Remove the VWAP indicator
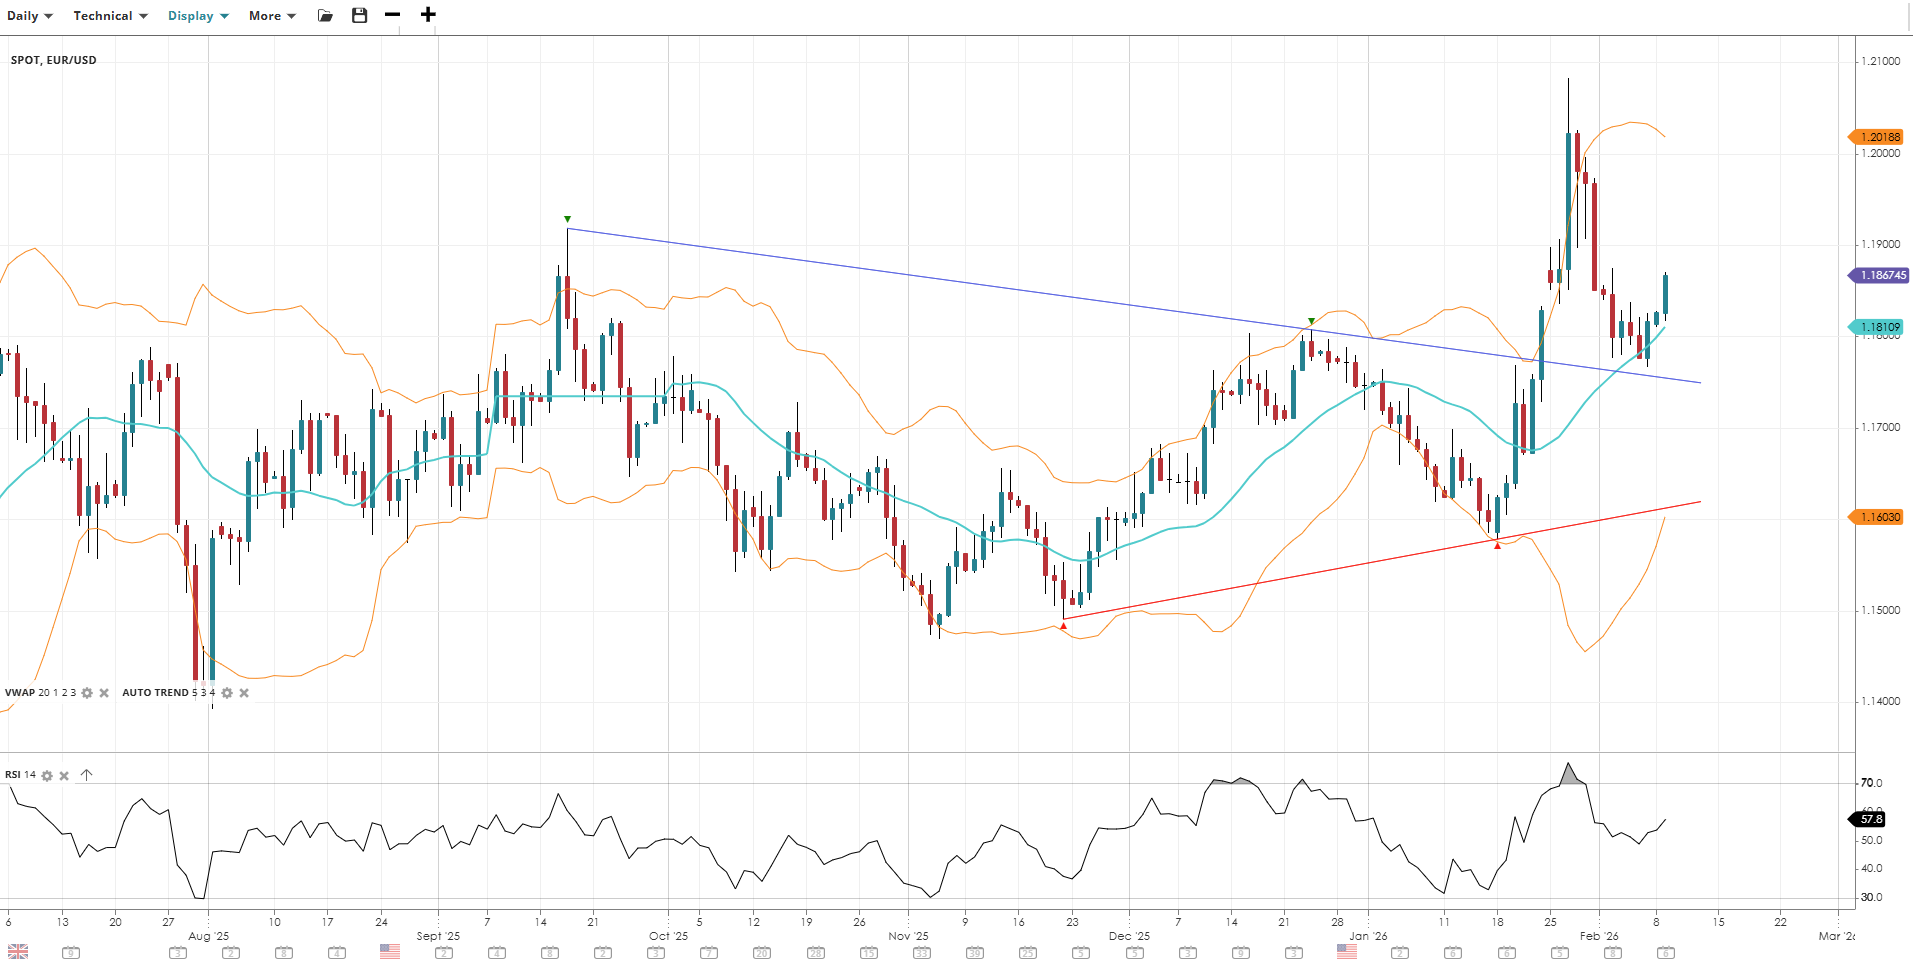The height and width of the screenshot is (965, 1913). click(104, 693)
